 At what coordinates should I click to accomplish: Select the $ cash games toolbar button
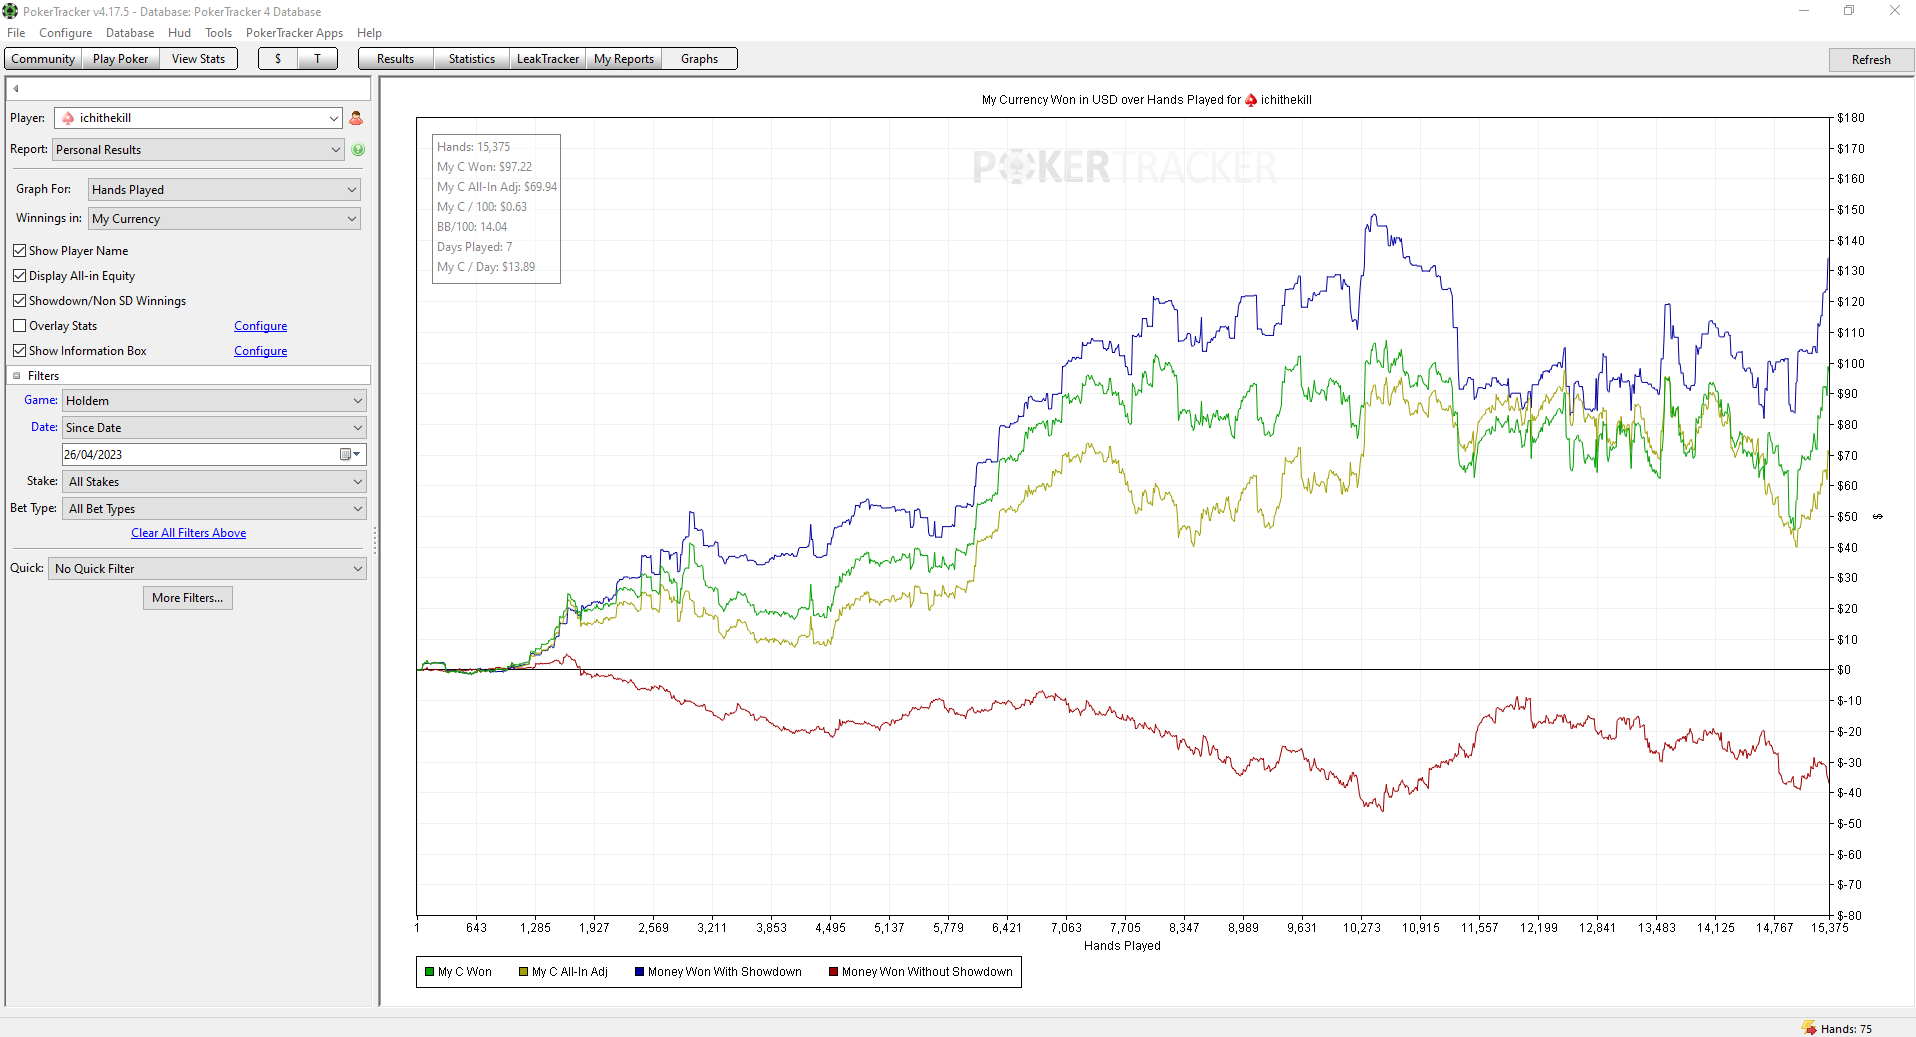278,59
